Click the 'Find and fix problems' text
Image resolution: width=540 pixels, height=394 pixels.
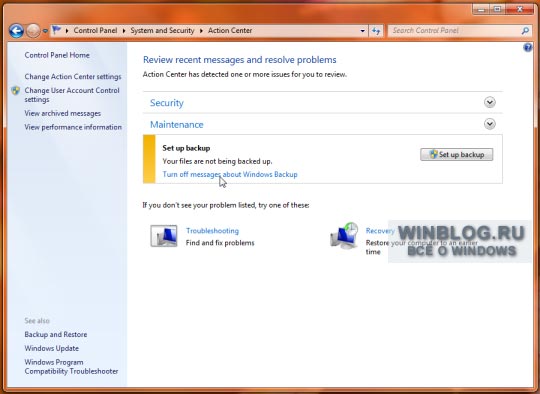coord(220,243)
